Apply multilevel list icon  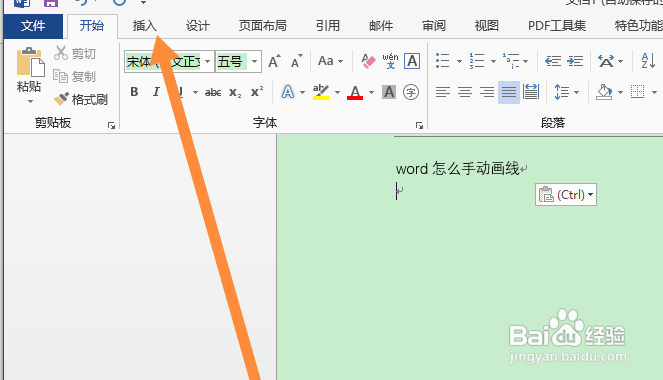click(511, 61)
